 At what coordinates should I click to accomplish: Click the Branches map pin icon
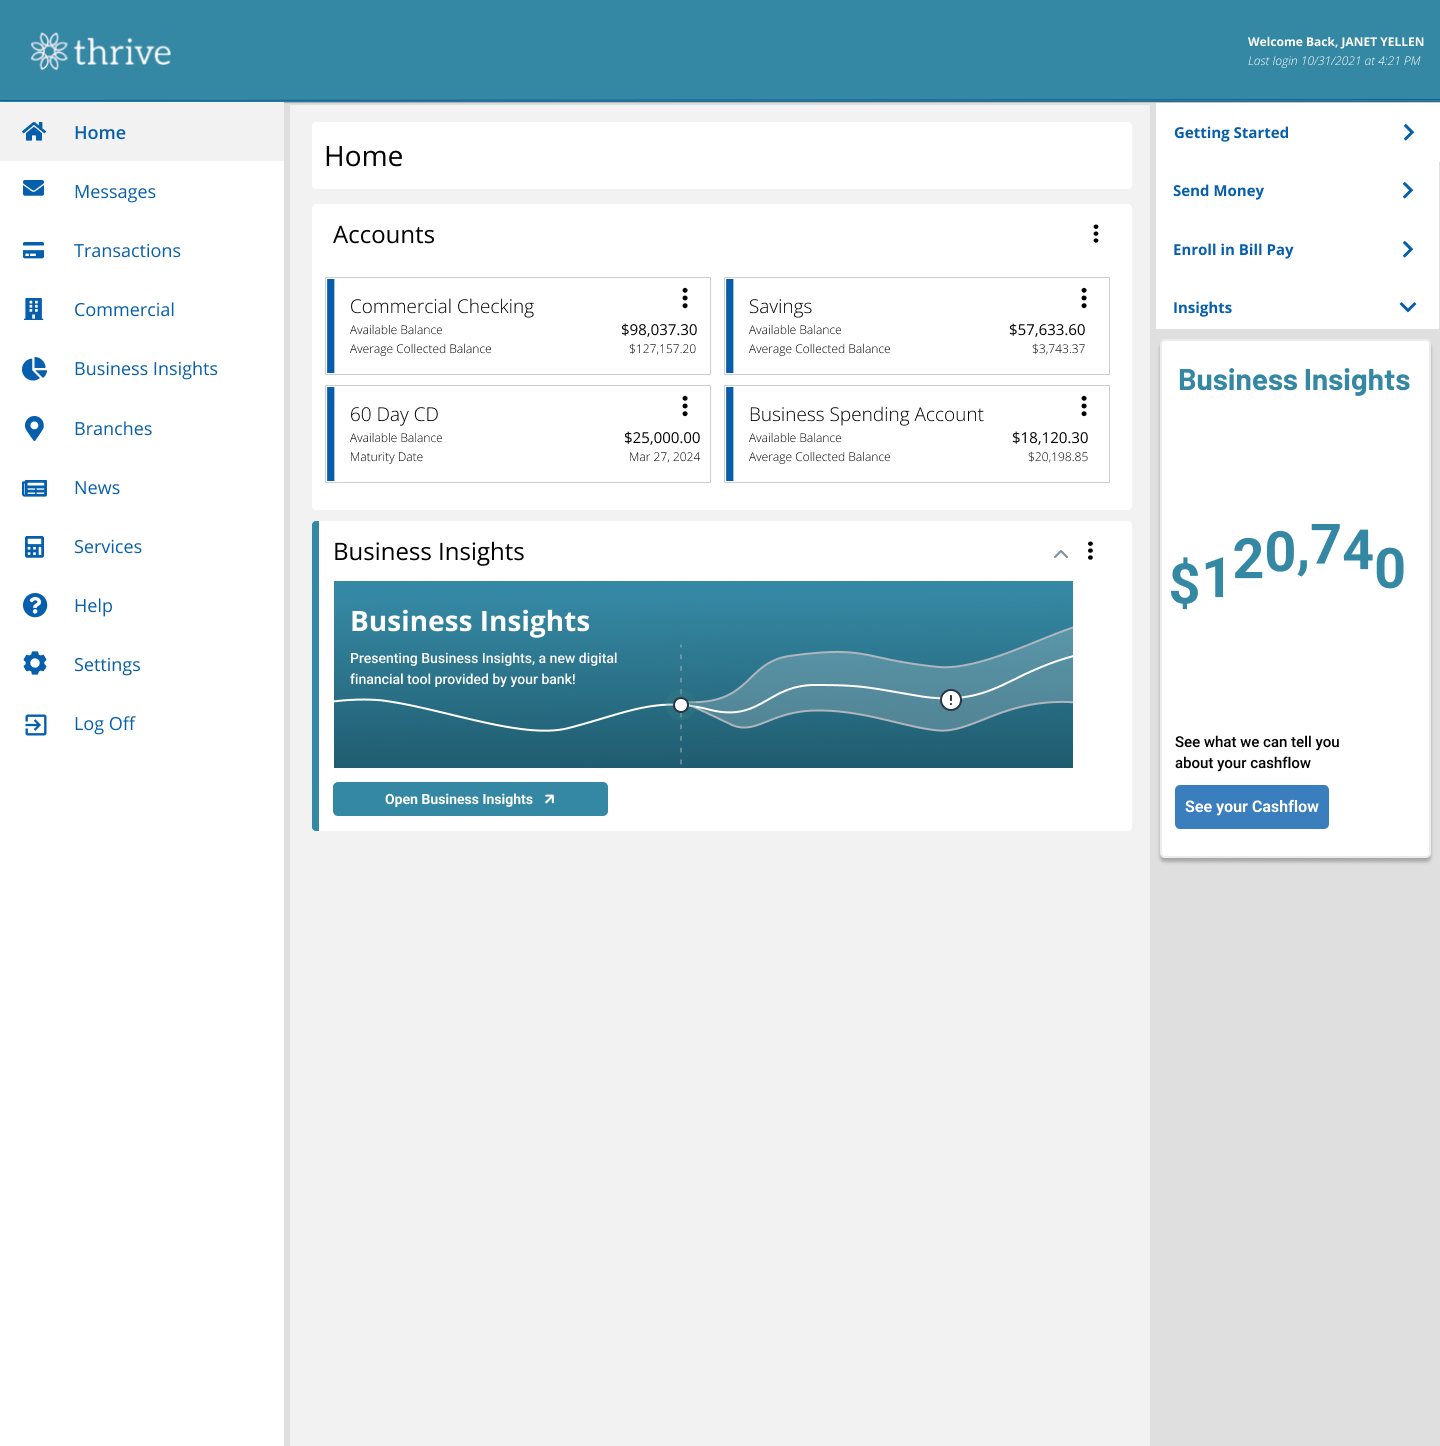[x=34, y=429]
